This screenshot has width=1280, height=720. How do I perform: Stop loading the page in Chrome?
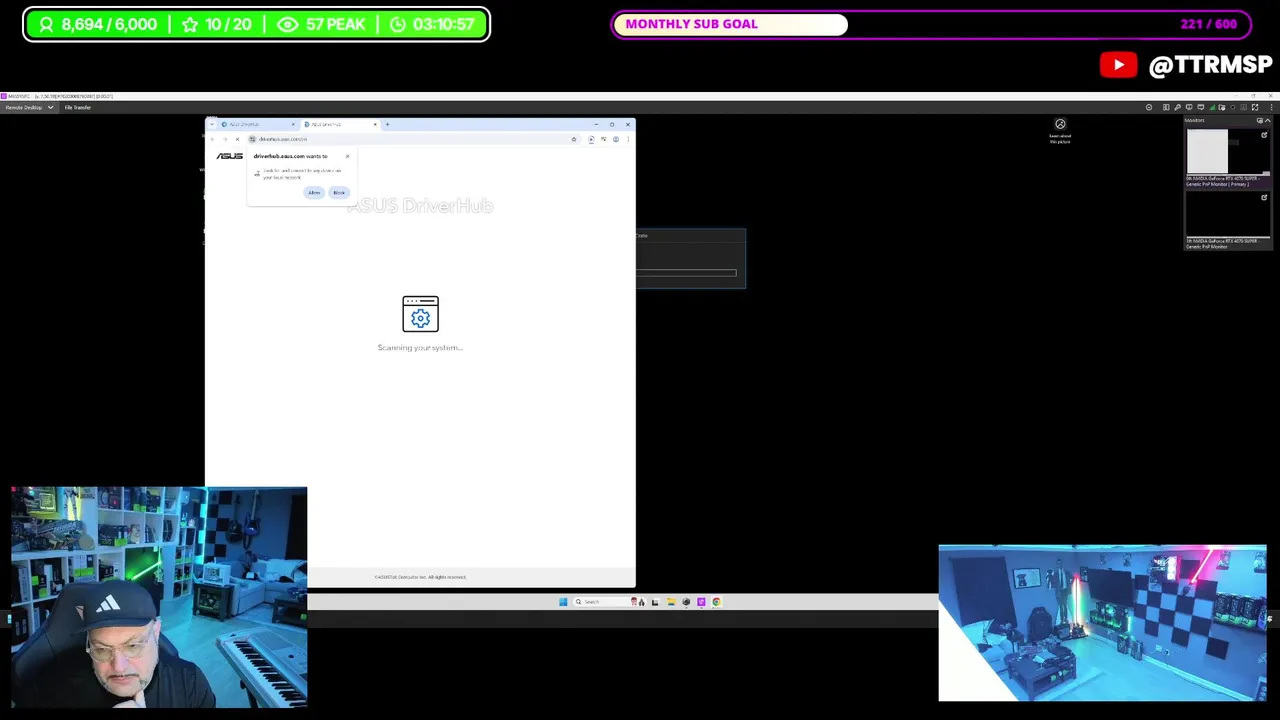[x=237, y=139]
